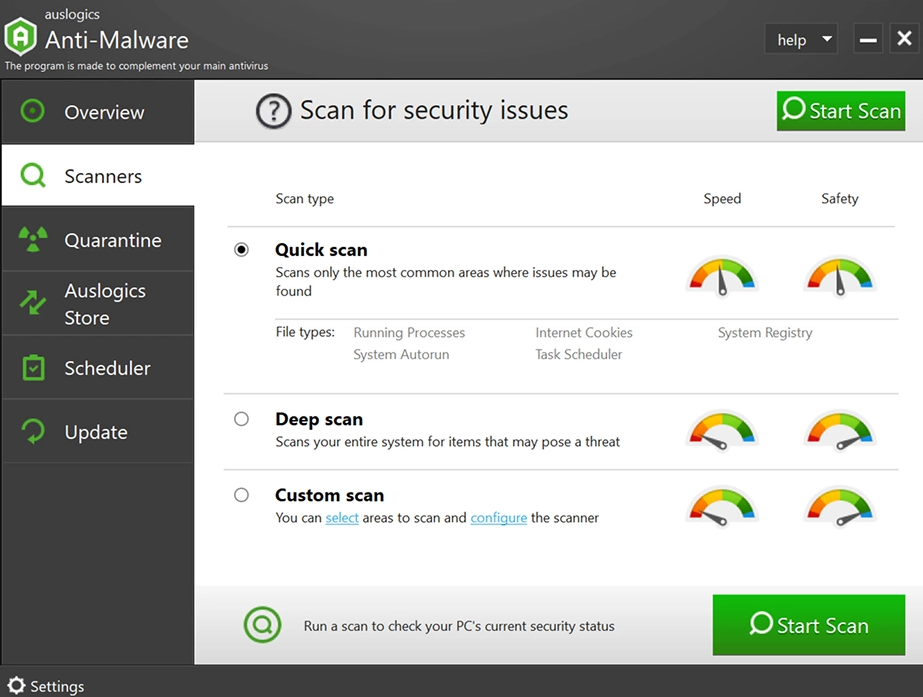Choose the Custom scan radio option
Viewport: 923px width, 697px height.
[241, 495]
